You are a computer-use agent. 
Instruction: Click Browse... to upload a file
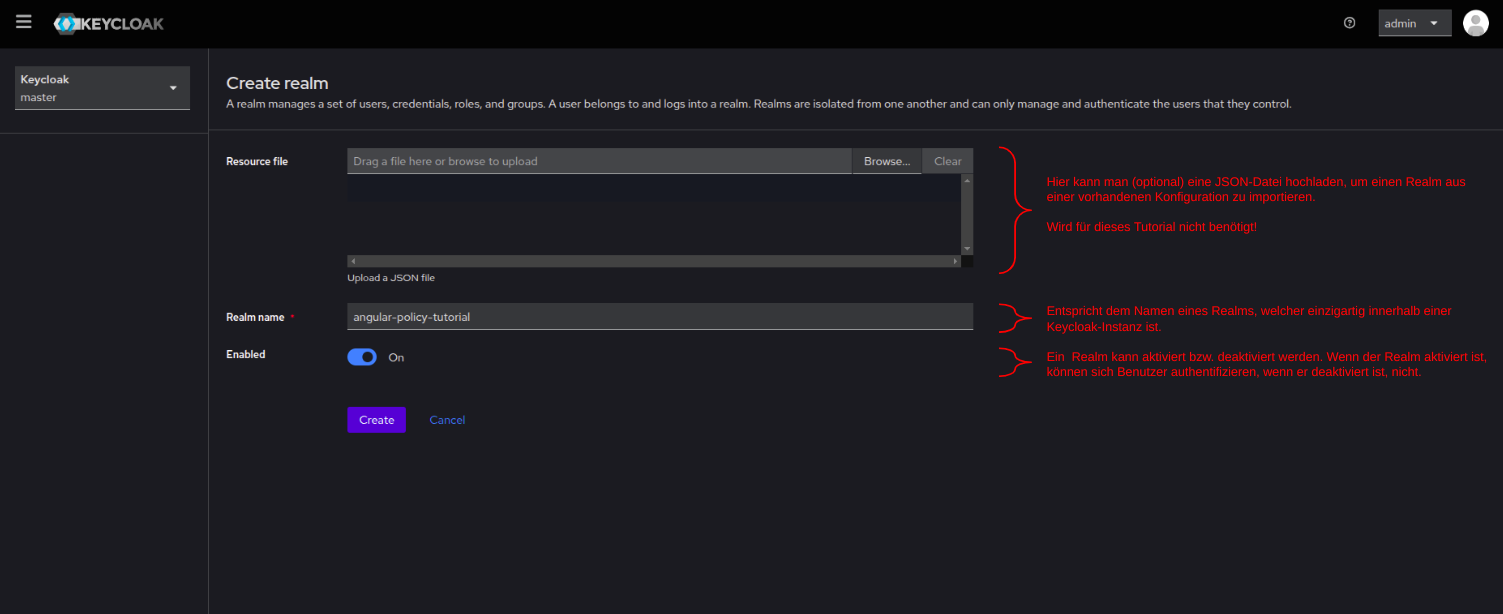click(x=887, y=161)
